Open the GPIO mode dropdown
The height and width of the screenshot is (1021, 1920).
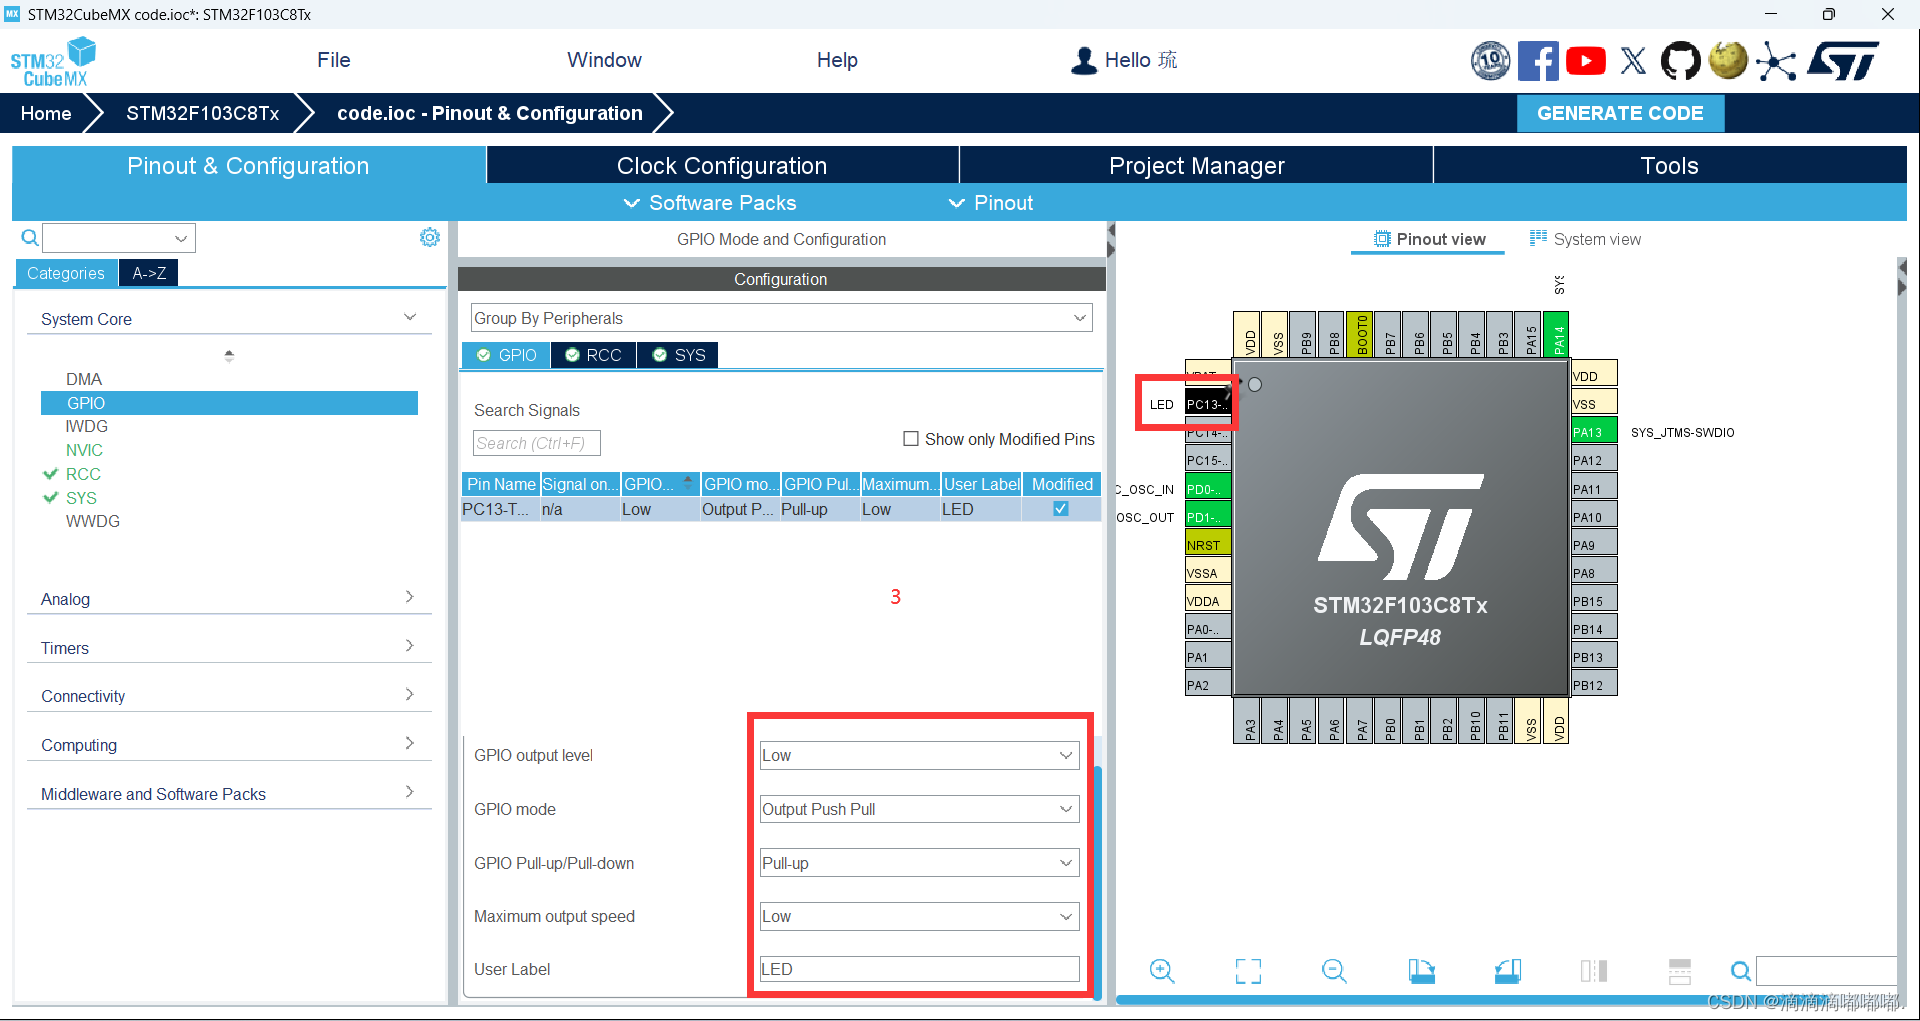click(919, 809)
